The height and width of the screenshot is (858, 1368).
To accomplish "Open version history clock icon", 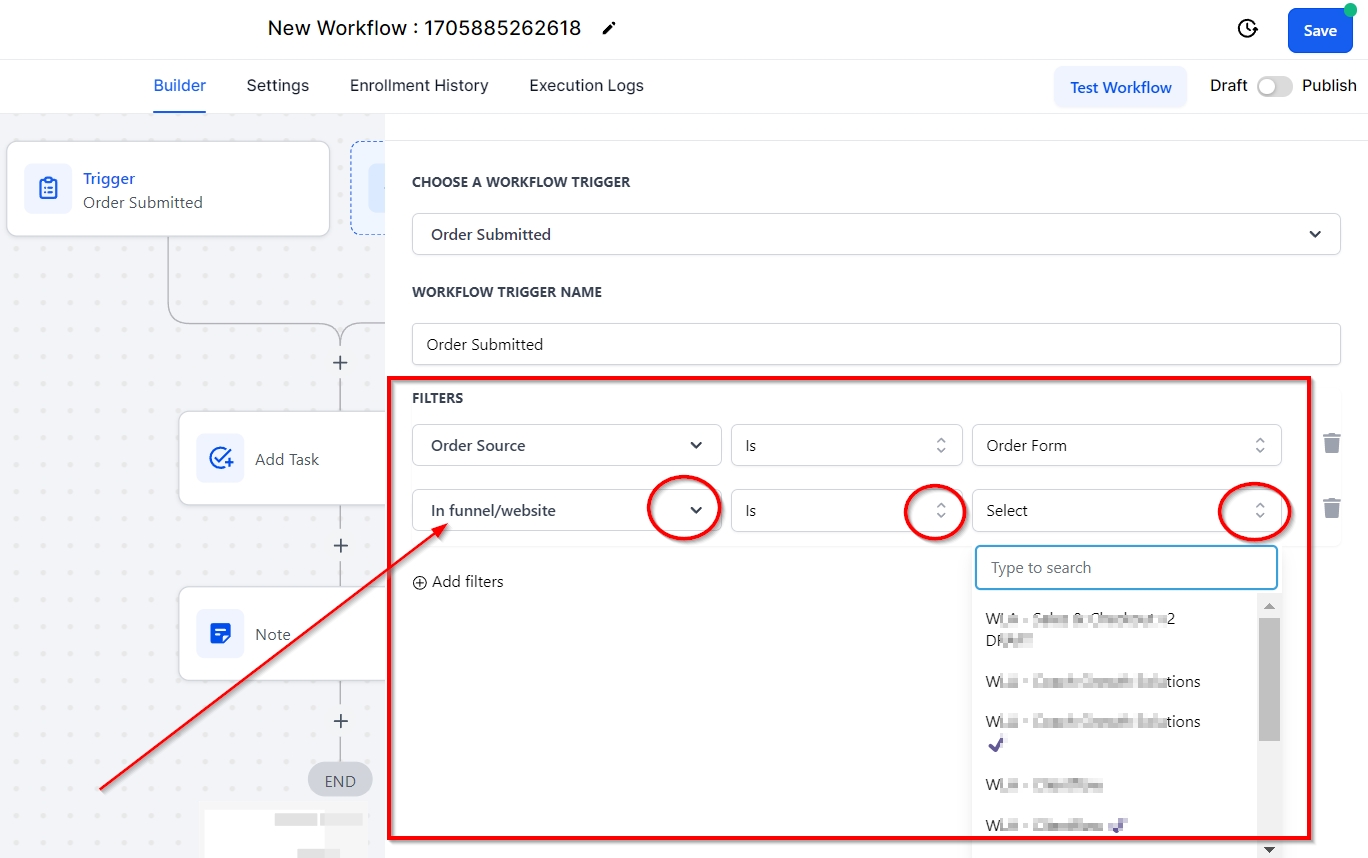I will tap(1247, 29).
